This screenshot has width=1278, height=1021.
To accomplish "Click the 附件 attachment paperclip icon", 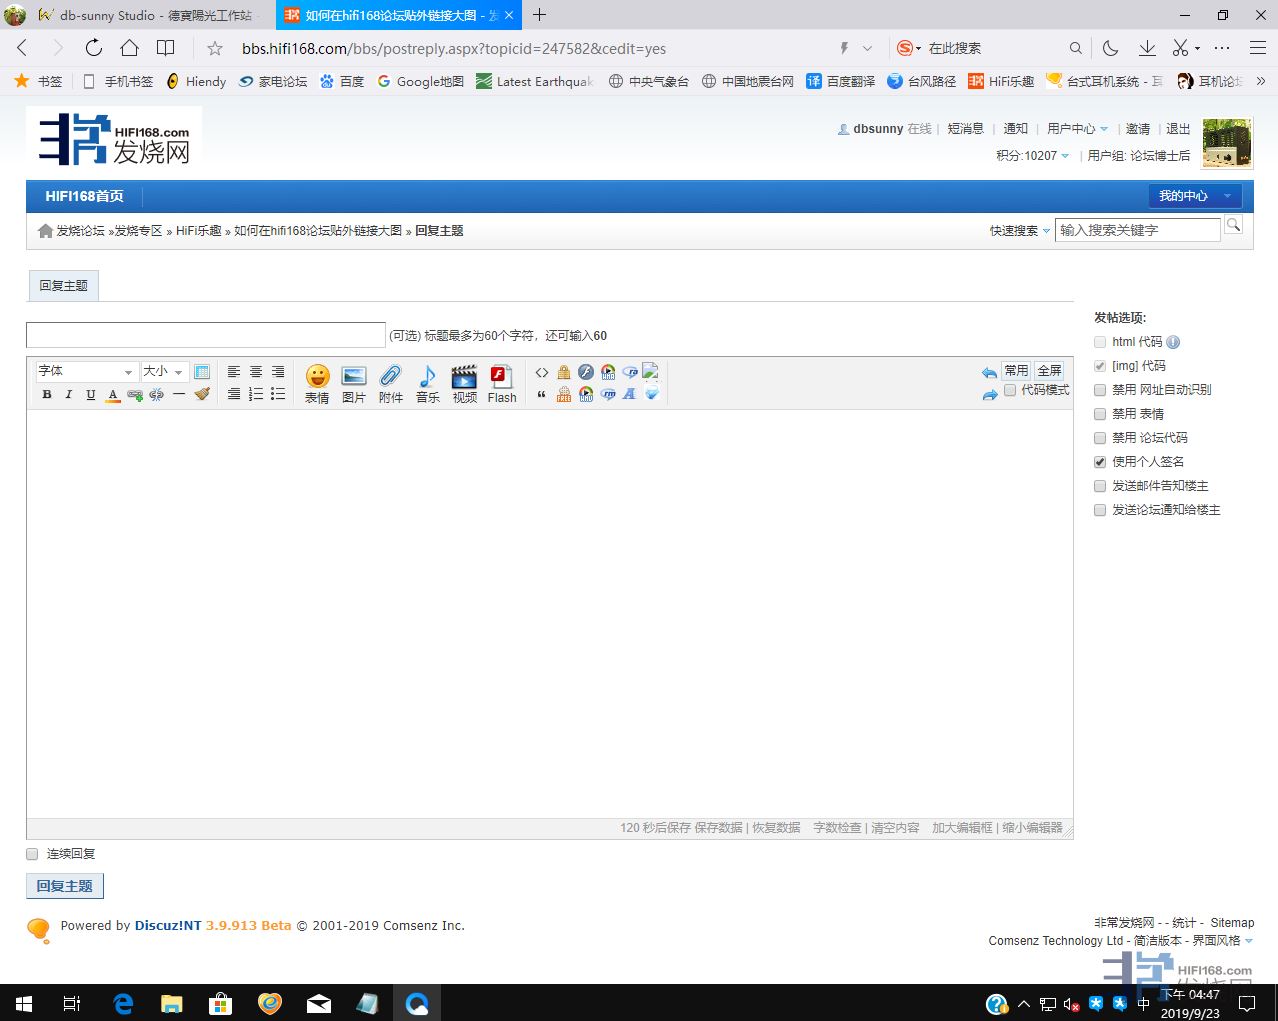I will tap(391, 383).
